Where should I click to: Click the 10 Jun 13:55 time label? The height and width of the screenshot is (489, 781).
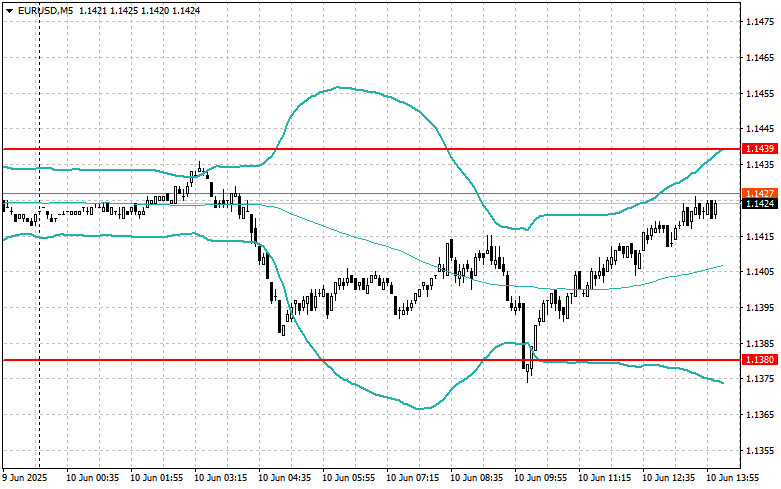pyautogui.click(x=733, y=478)
